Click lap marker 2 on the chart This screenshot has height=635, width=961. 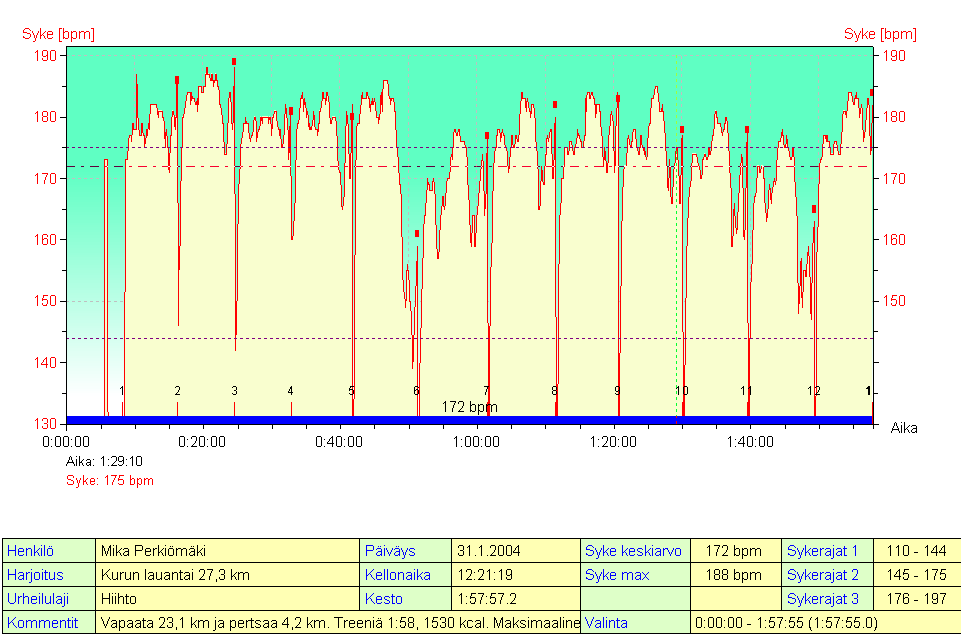pyautogui.click(x=178, y=391)
